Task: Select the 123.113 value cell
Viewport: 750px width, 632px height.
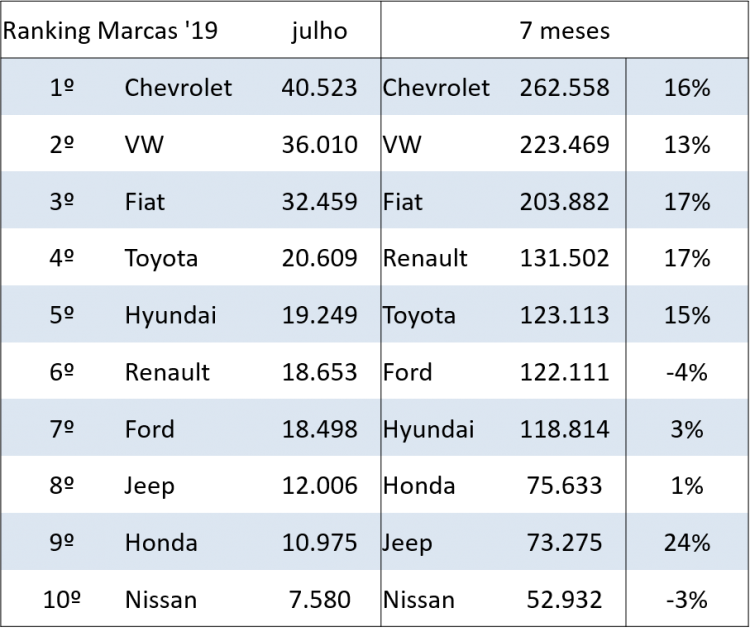Action: point(564,315)
